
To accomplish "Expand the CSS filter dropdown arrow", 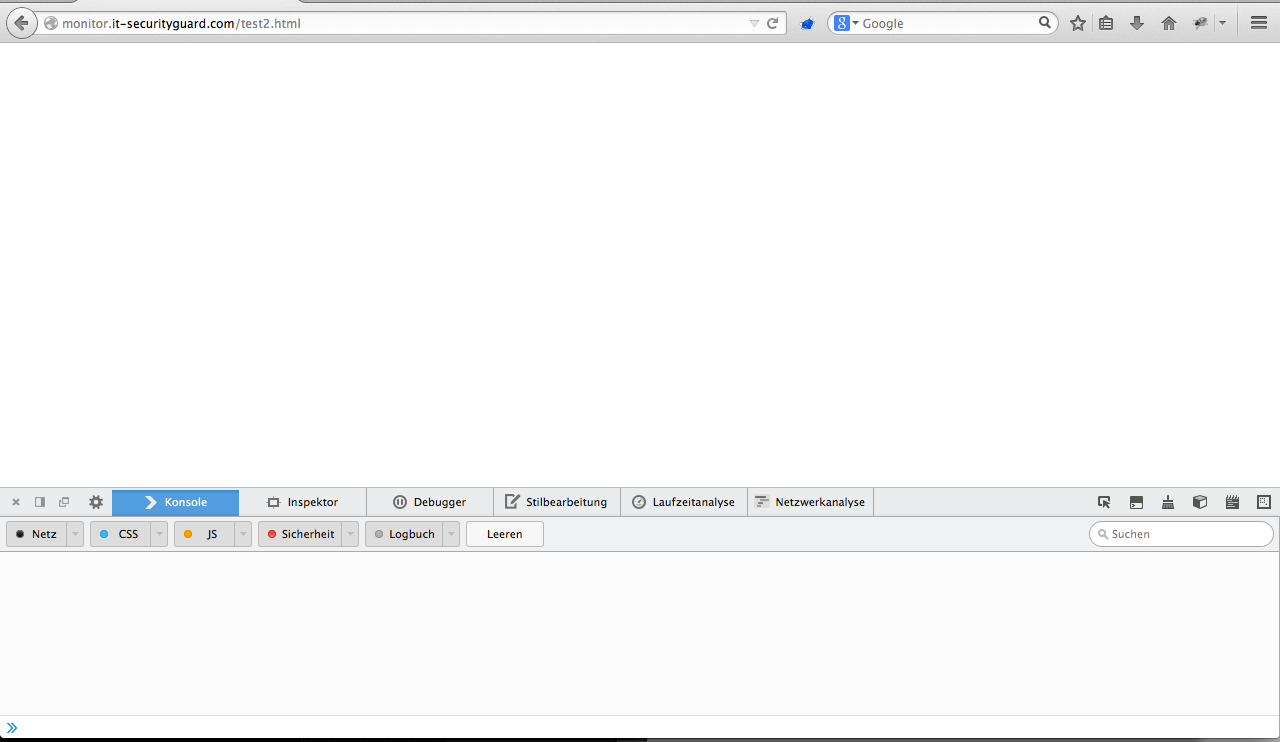I will click(x=159, y=534).
